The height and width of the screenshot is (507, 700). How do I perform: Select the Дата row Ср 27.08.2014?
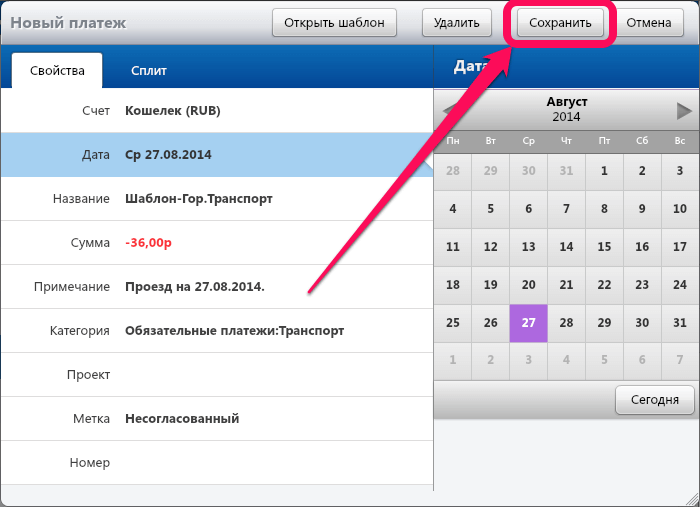pos(217,155)
